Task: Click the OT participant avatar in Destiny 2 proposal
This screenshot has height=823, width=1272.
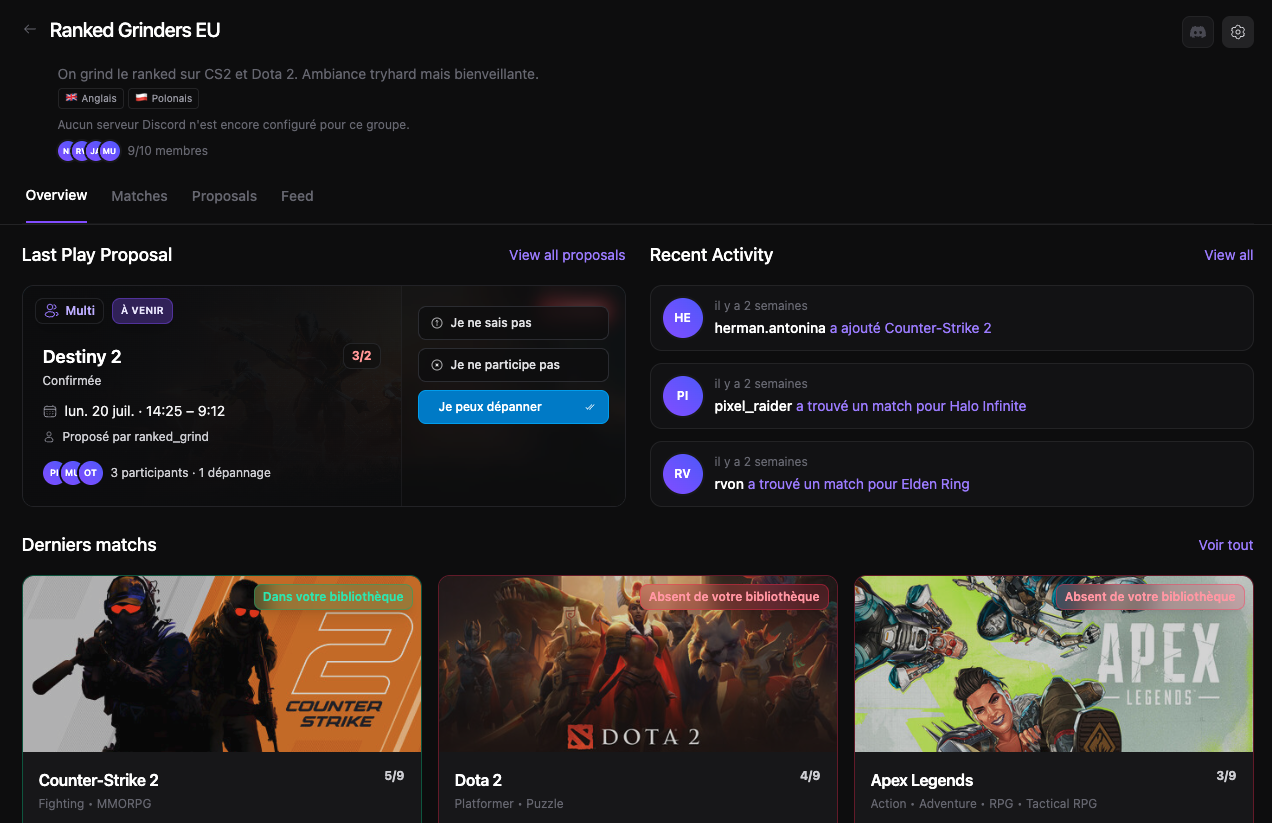Action: point(91,473)
